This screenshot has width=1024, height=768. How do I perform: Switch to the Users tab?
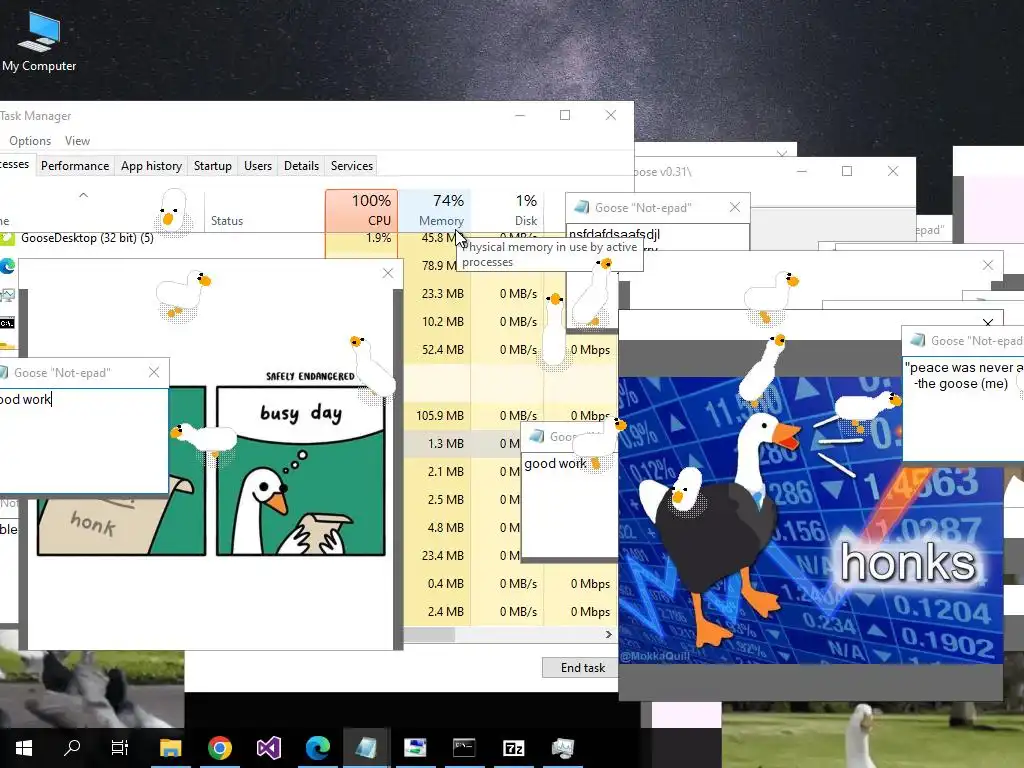coord(257,166)
